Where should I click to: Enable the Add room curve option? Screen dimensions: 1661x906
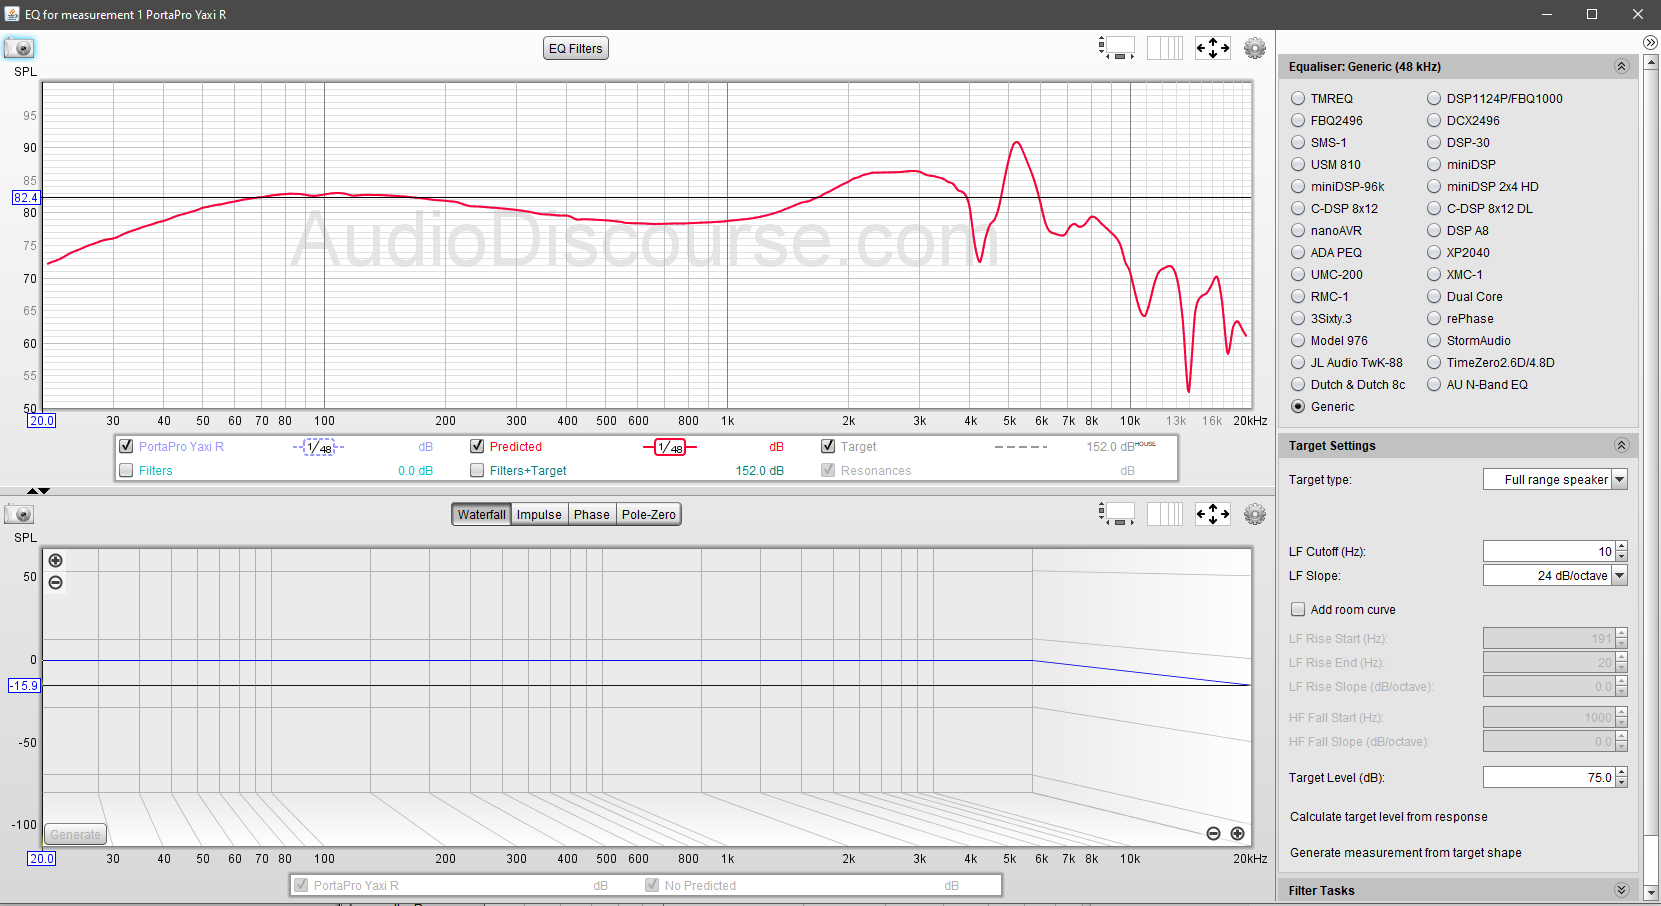1298,609
